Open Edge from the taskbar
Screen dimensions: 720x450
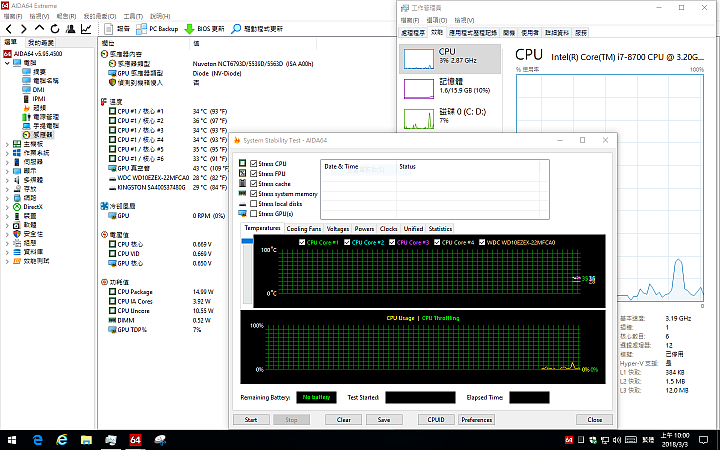pos(38,440)
